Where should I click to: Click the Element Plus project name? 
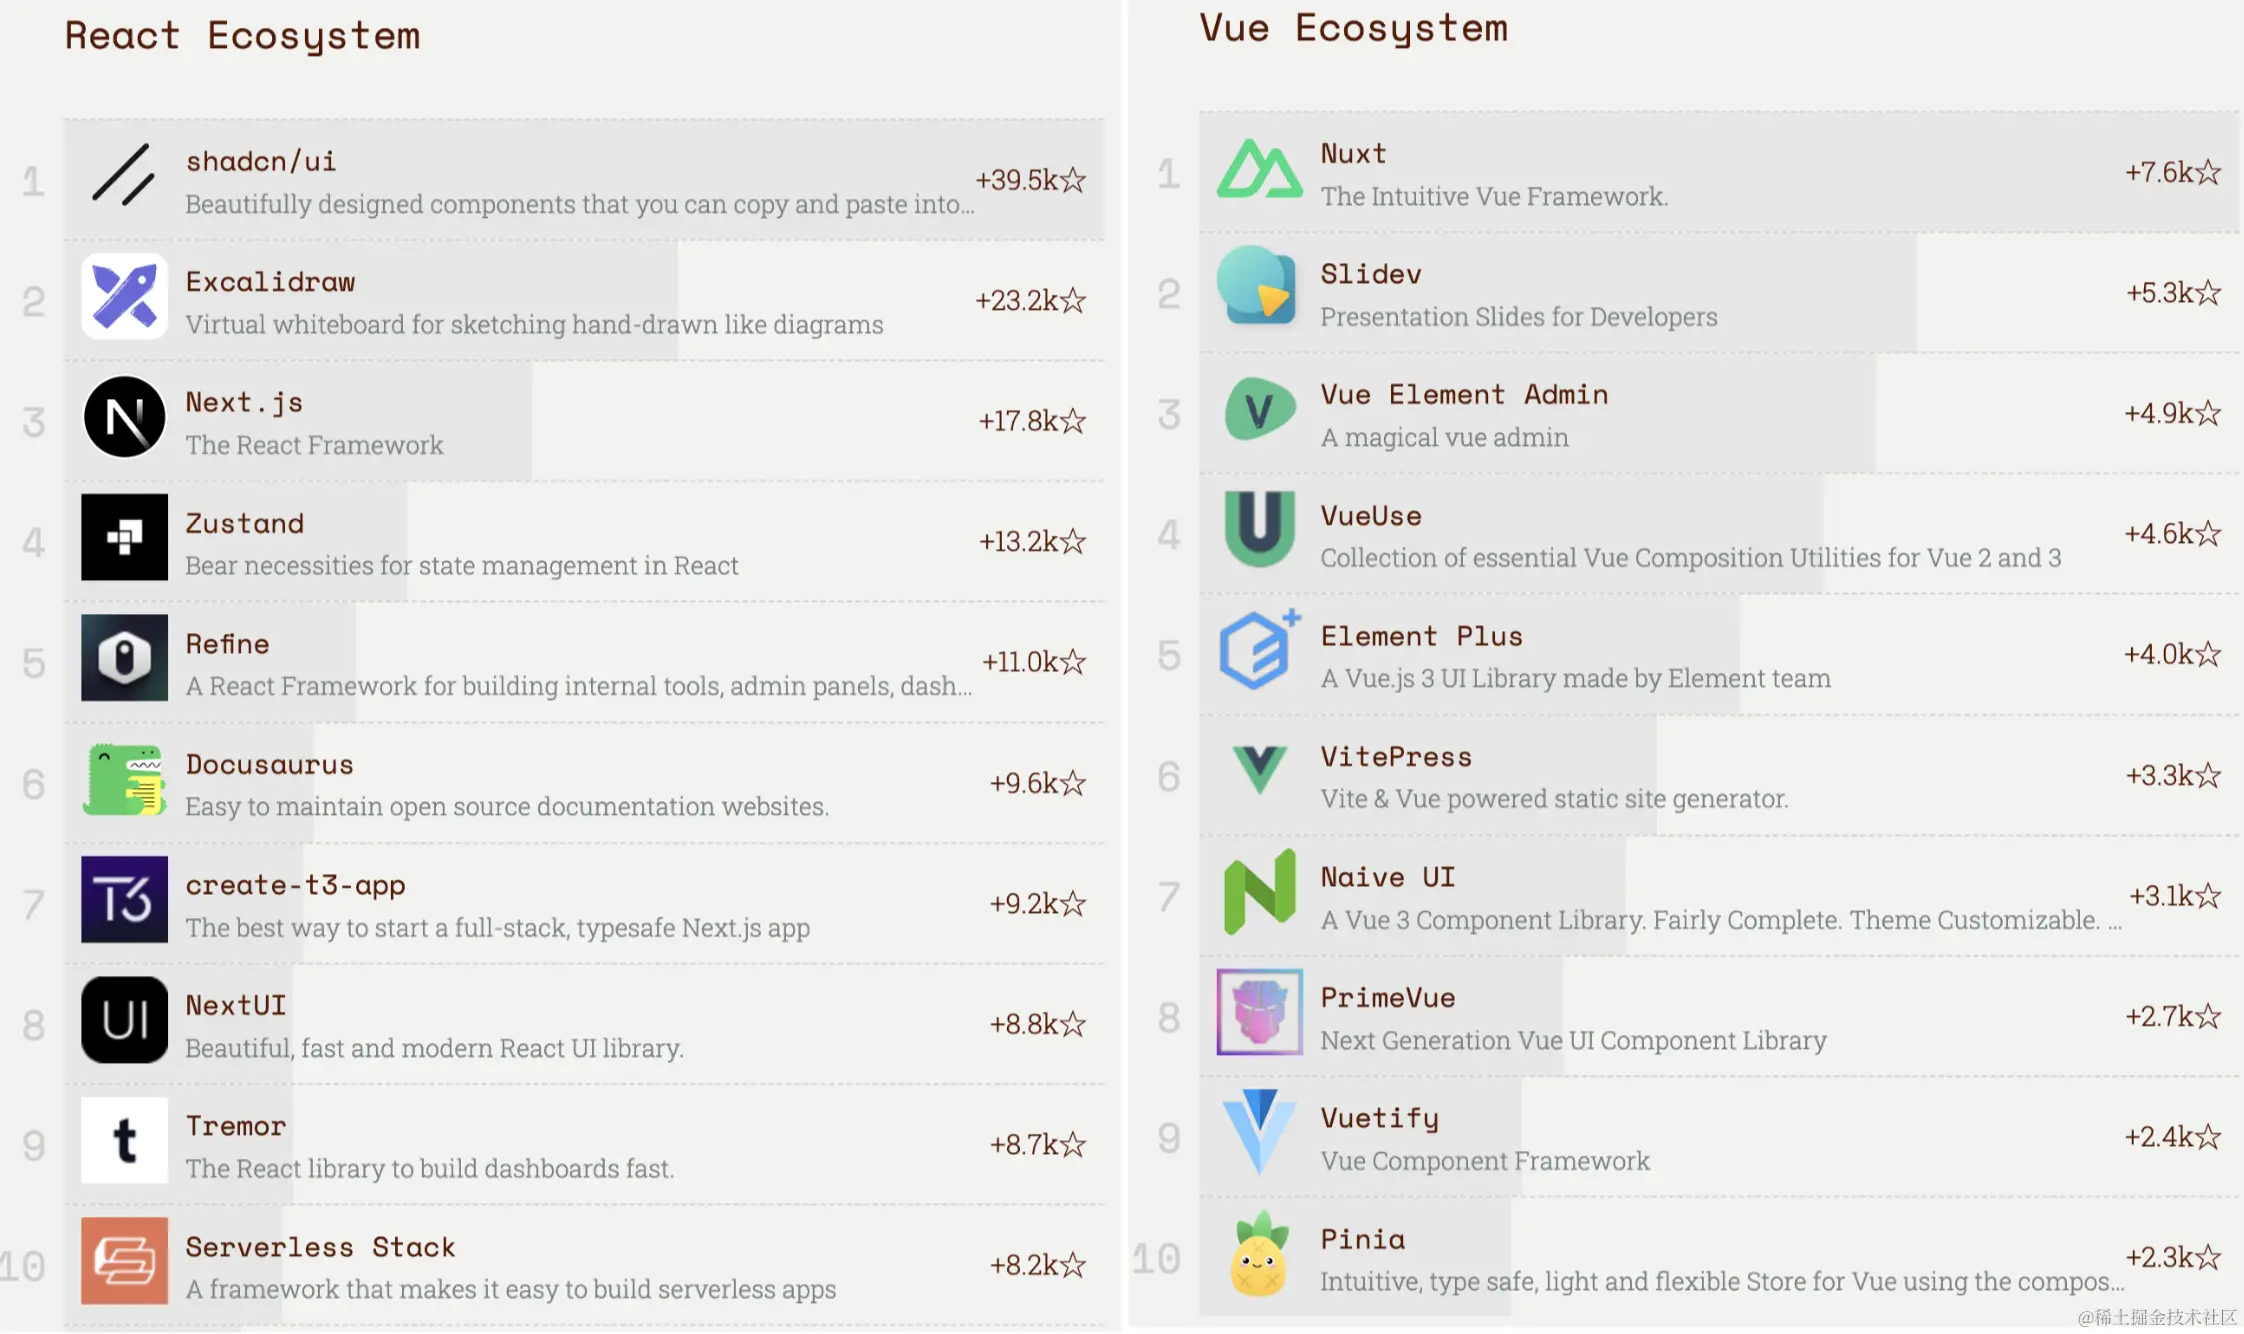click(1421, 636)
